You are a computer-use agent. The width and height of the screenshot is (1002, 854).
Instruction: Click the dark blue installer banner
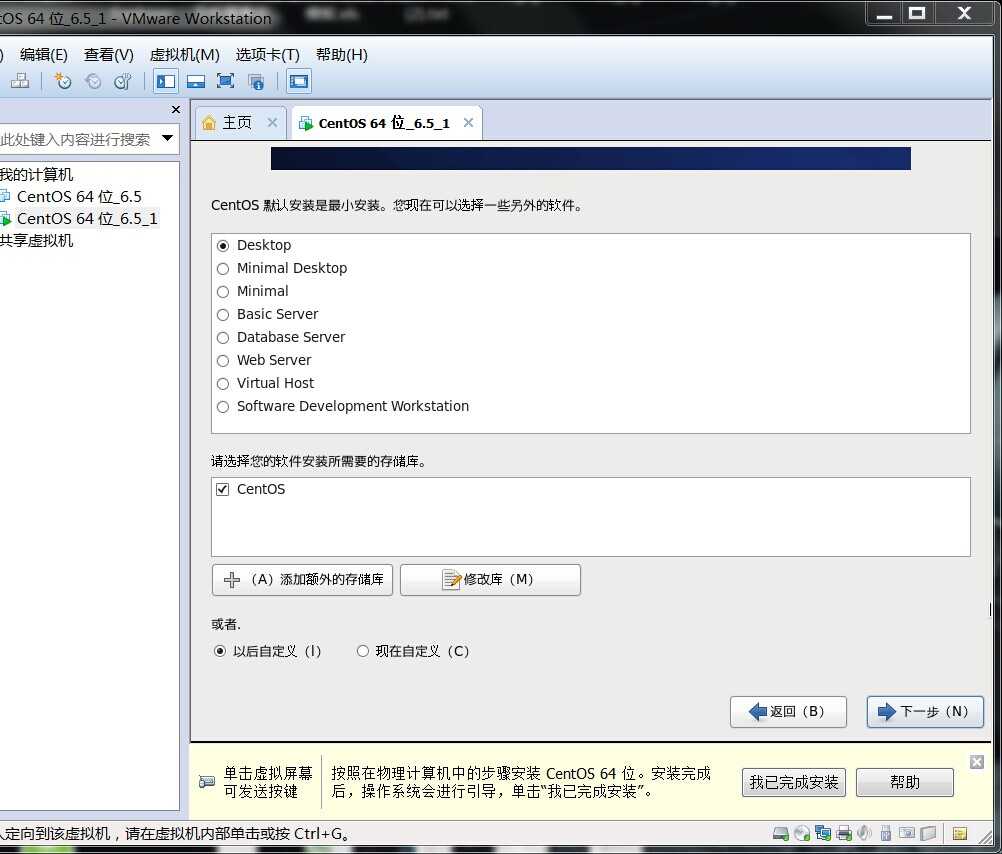pos(590,159)
